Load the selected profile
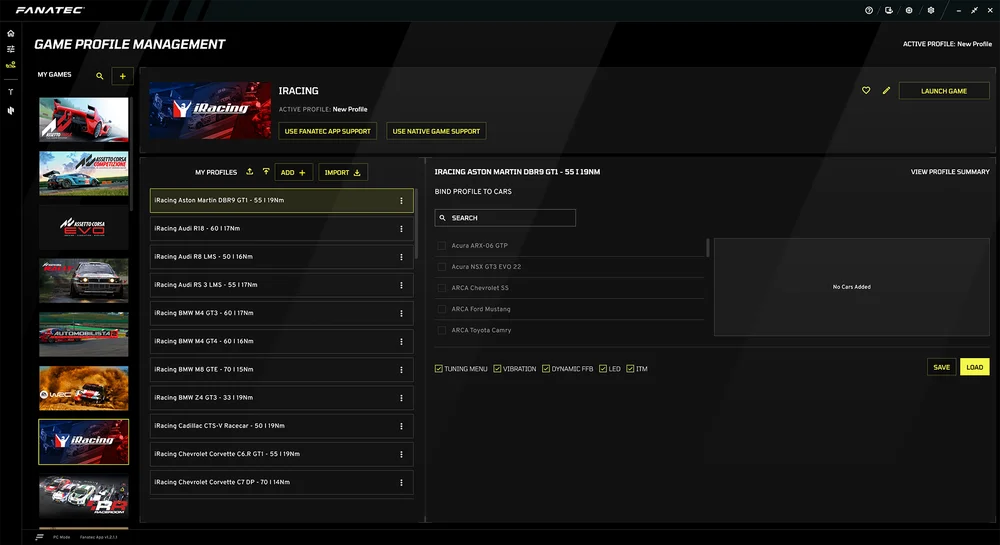 coord(974,367)
